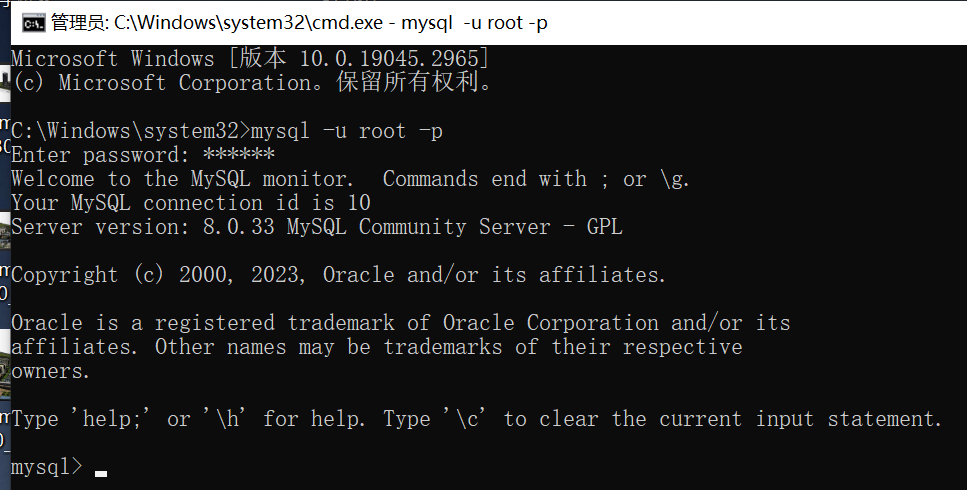This screenshot has width=967, height=490.
Task: Click the C:\Windows\system32 prompt path
Action: point(125,131)
